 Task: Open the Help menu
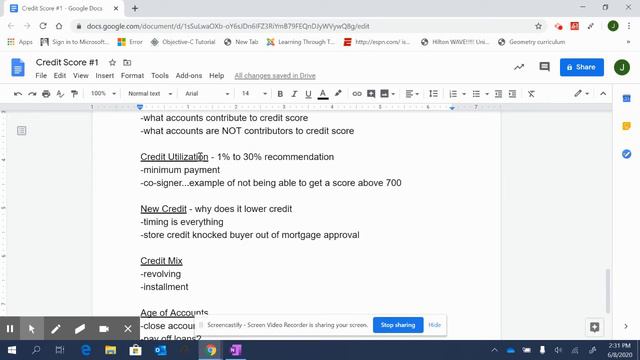tap(216, 76)
